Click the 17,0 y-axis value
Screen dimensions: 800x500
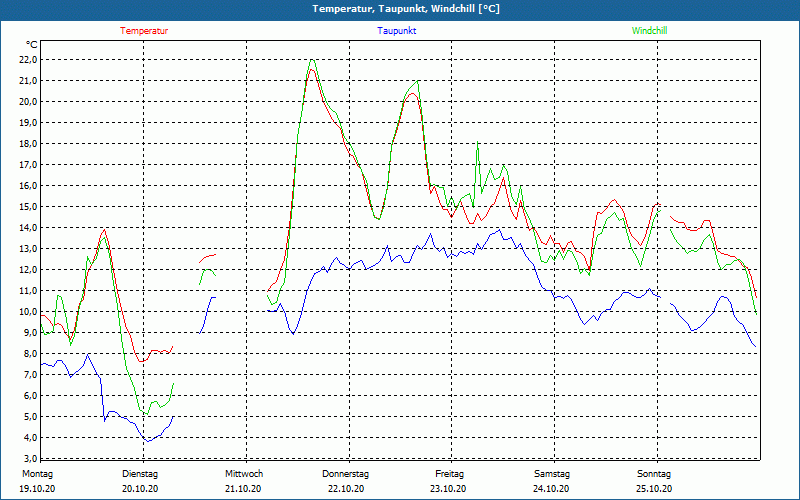[x=29, y=165]
